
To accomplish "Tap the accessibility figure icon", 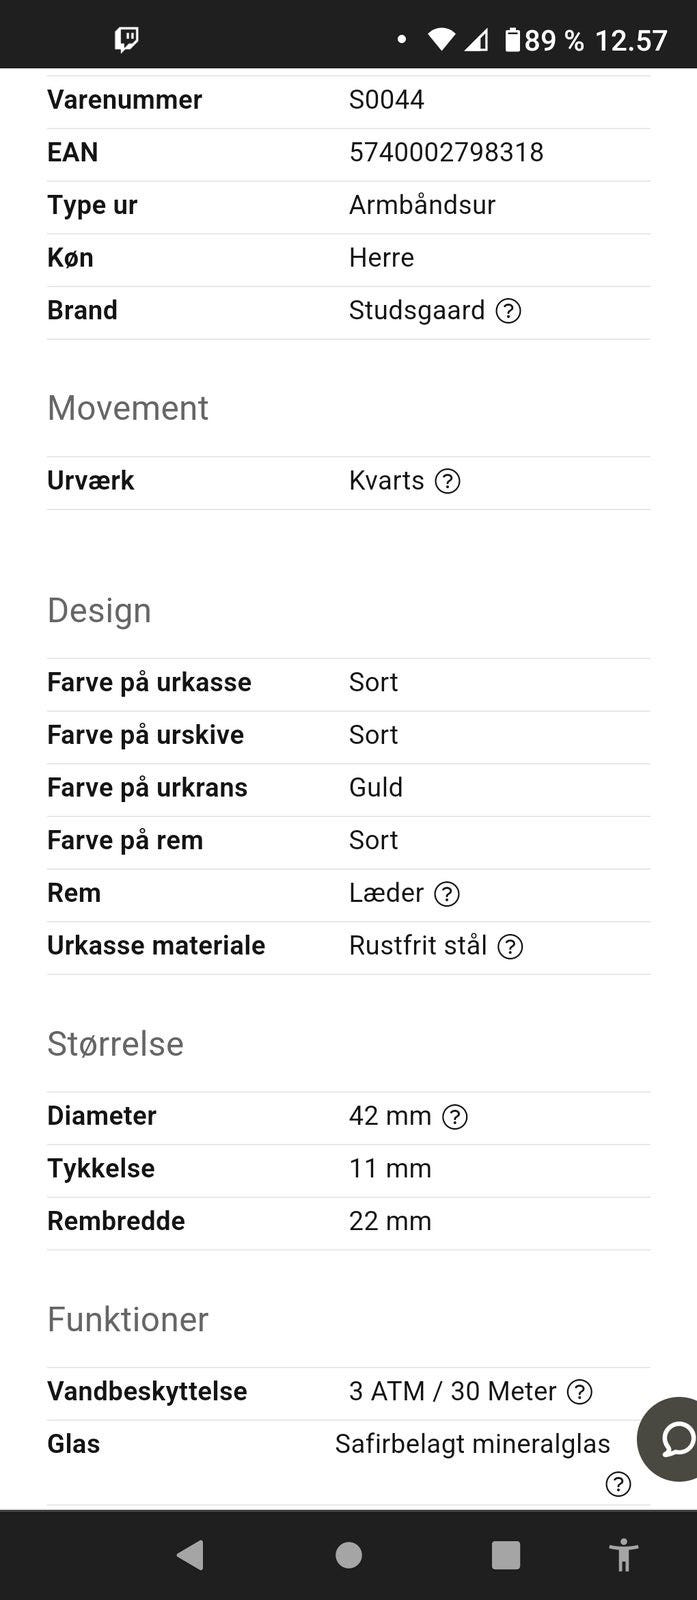I will pyautogui.click(x=623, y=1555).
